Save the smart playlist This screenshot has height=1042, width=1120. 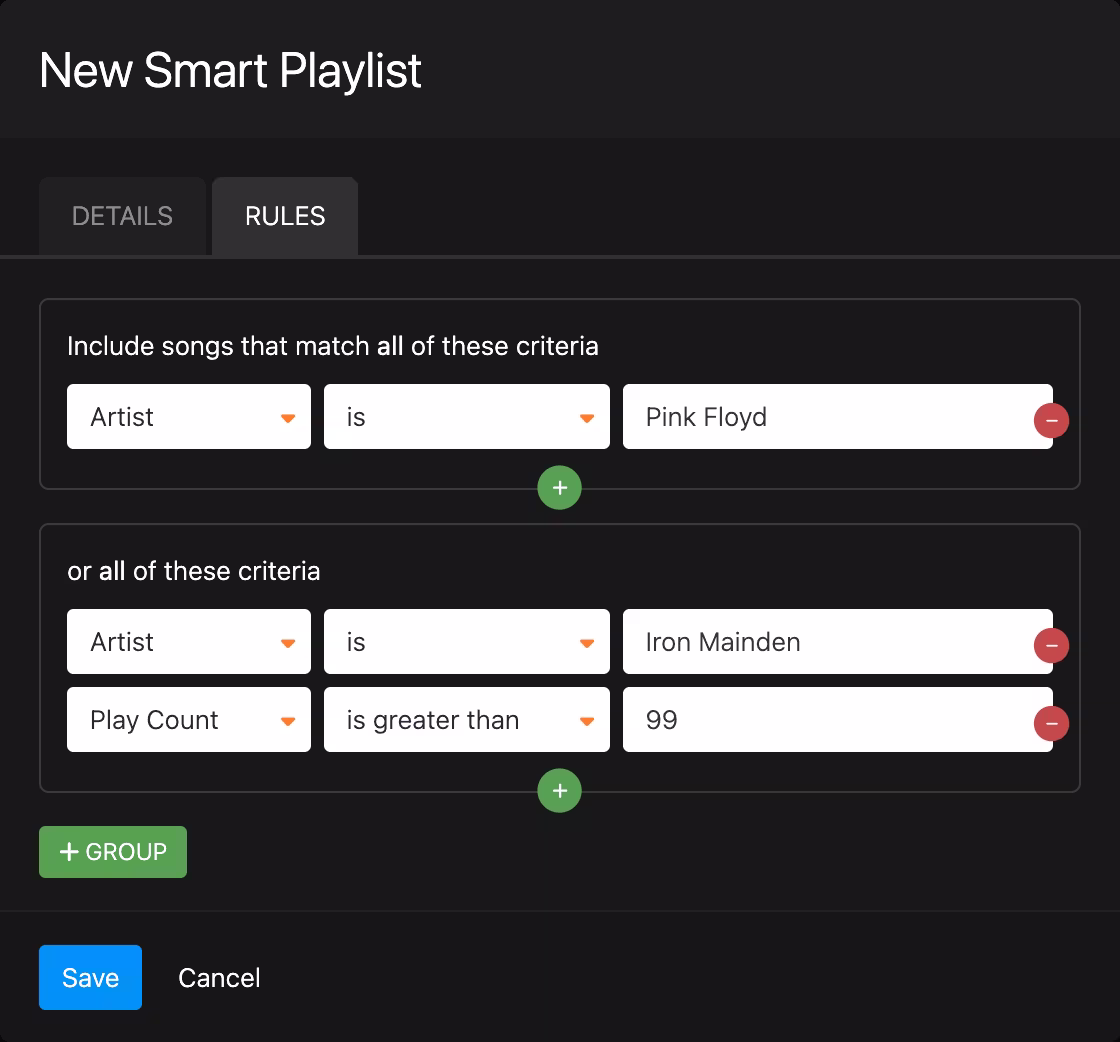90,977
